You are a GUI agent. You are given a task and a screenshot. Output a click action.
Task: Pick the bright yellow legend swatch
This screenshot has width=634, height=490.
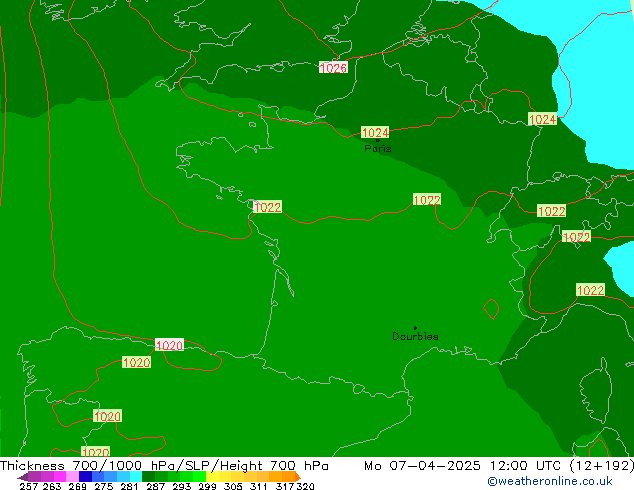click(x=212, y=476)
